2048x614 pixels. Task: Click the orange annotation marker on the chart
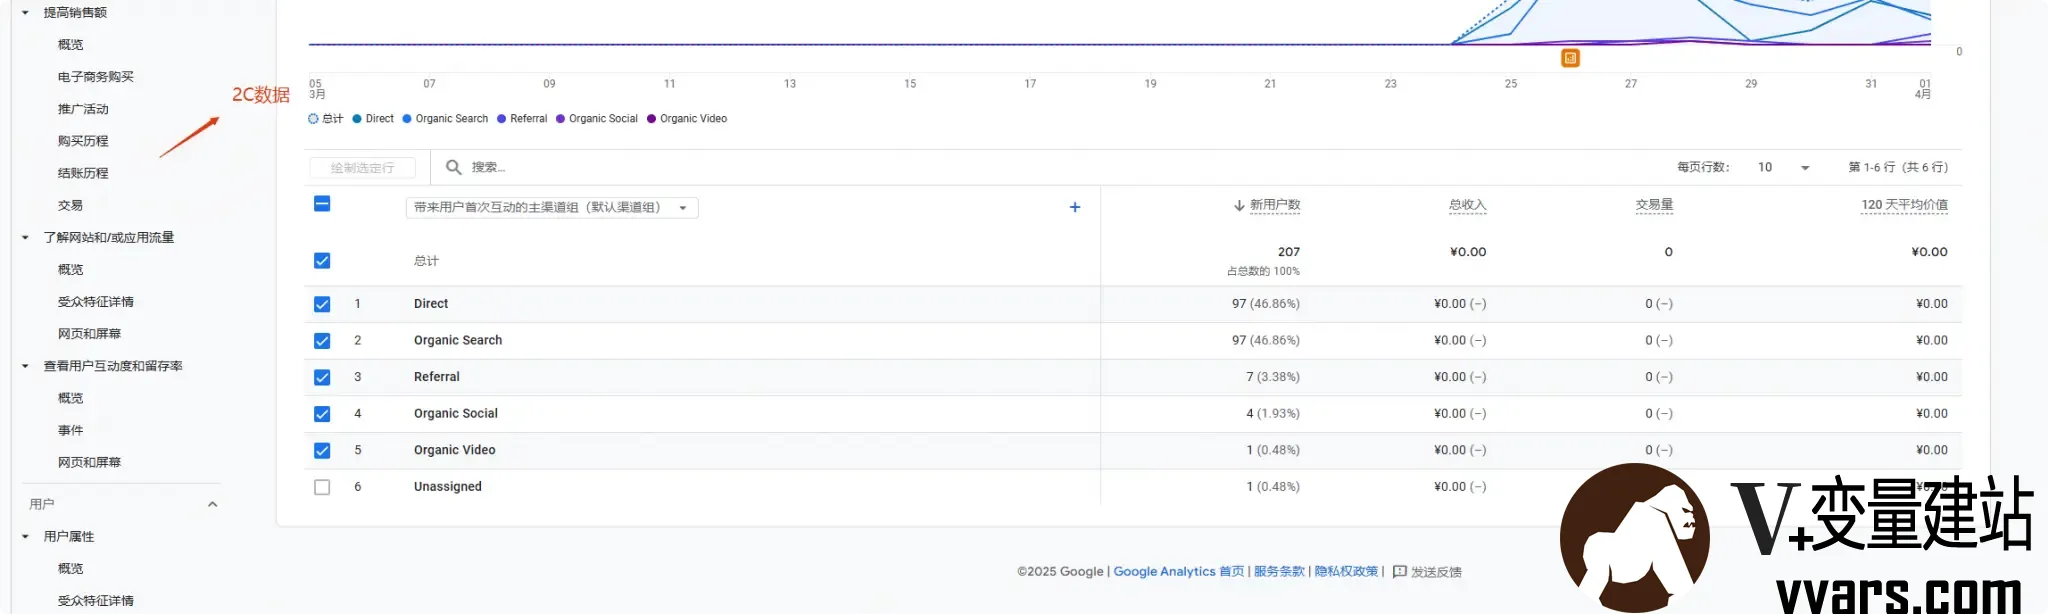(1570, 58)
